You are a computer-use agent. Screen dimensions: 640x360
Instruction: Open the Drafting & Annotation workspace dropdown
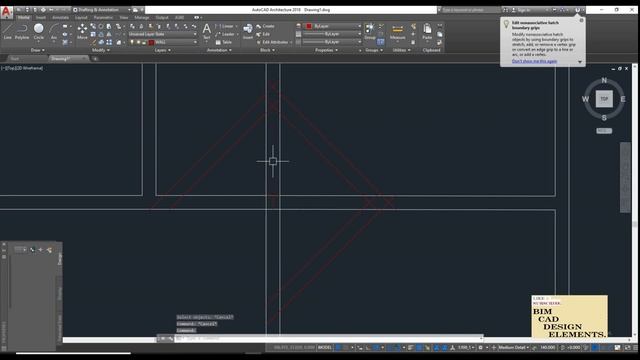point(102,10)
